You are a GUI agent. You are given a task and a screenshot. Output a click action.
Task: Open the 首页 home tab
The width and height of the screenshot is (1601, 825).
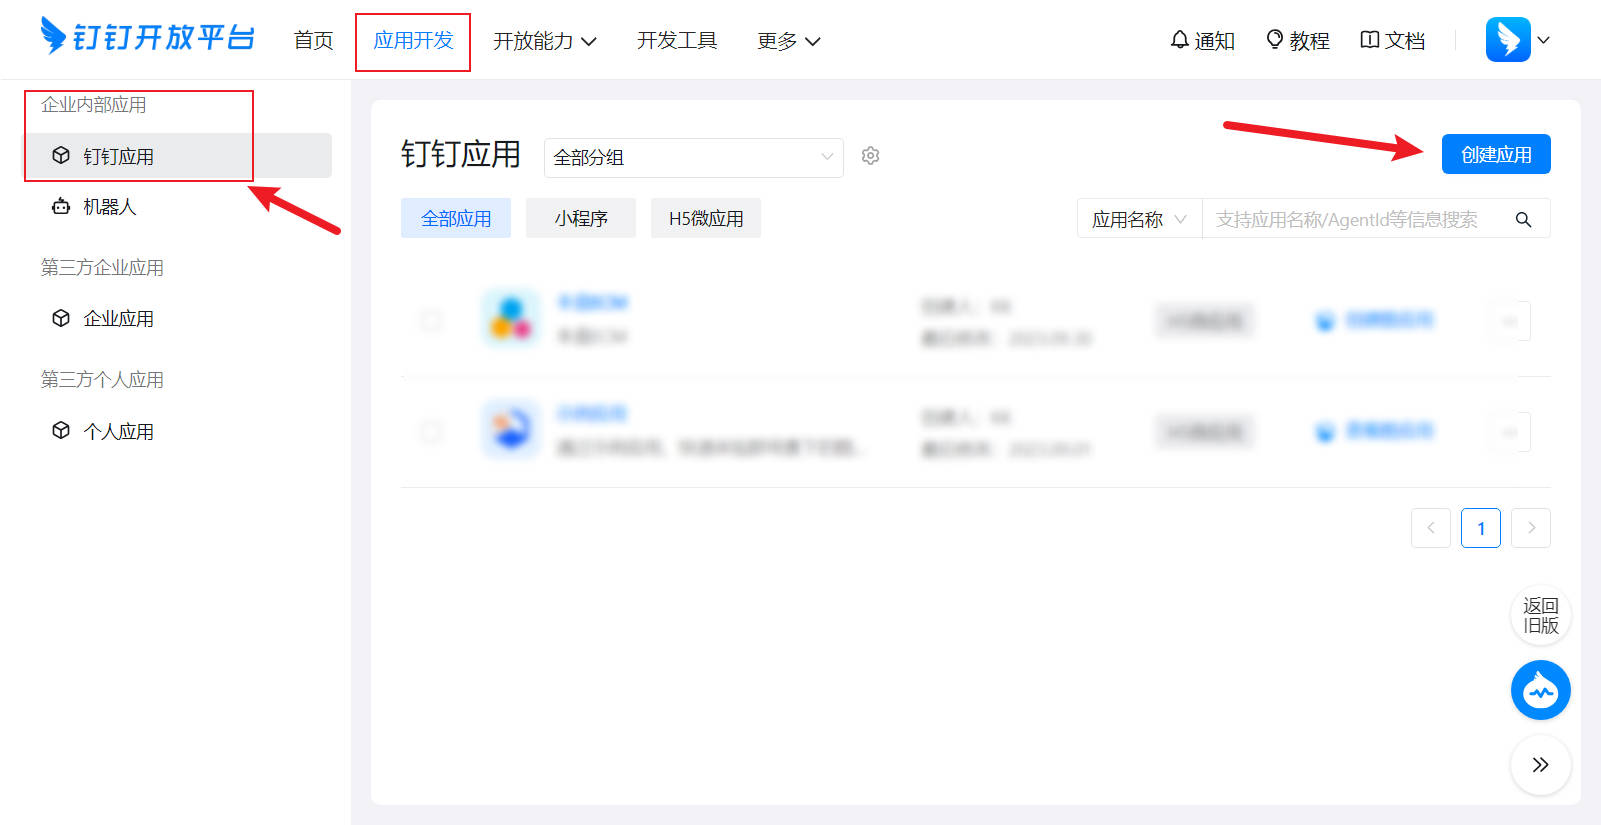pos(313,41)
